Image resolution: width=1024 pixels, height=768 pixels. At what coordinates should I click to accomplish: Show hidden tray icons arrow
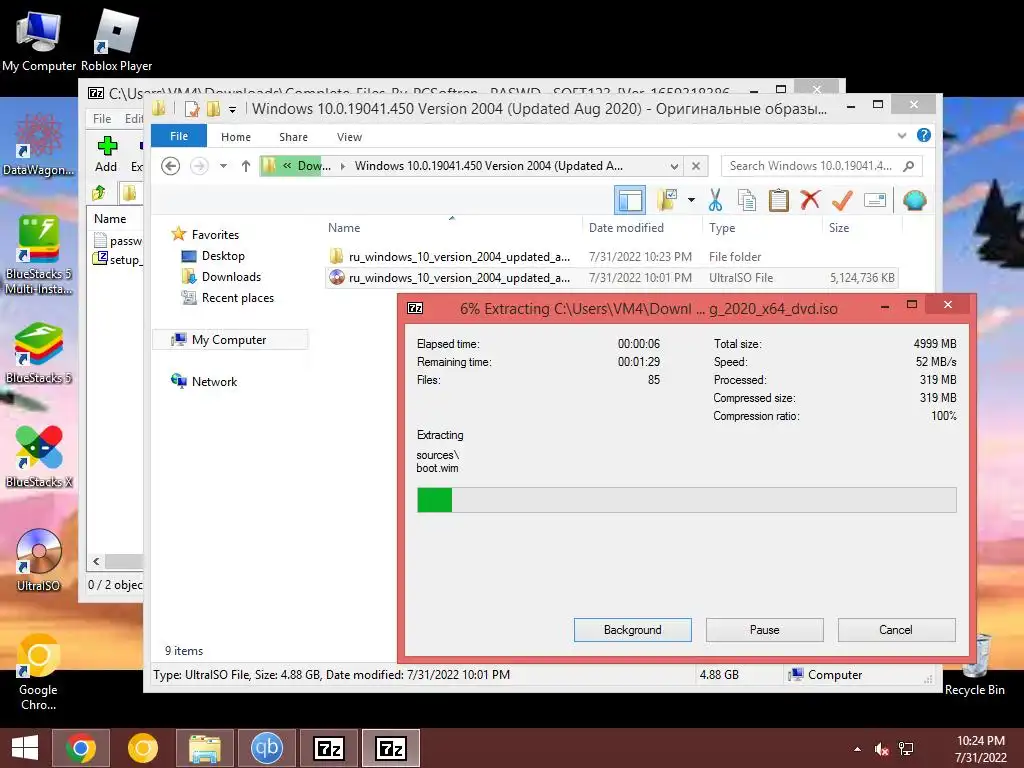[x=857, y=749]
